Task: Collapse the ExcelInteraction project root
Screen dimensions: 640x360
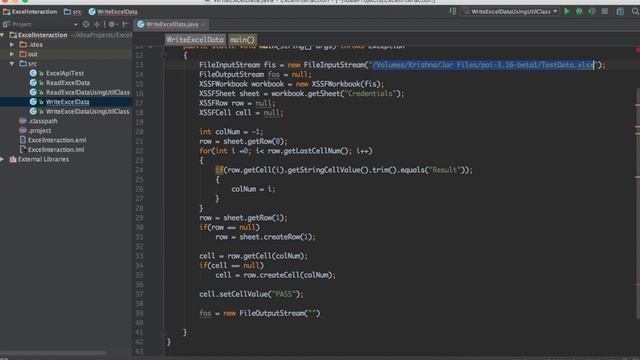Action: [x=3, y=35]
